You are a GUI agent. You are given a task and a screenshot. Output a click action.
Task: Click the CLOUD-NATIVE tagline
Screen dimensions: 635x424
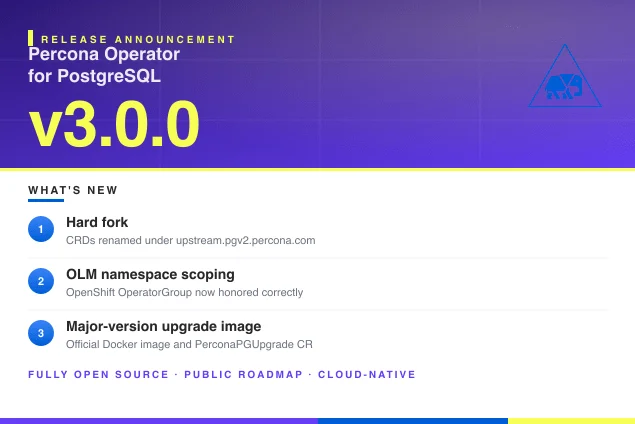click(x=367, y=375)
